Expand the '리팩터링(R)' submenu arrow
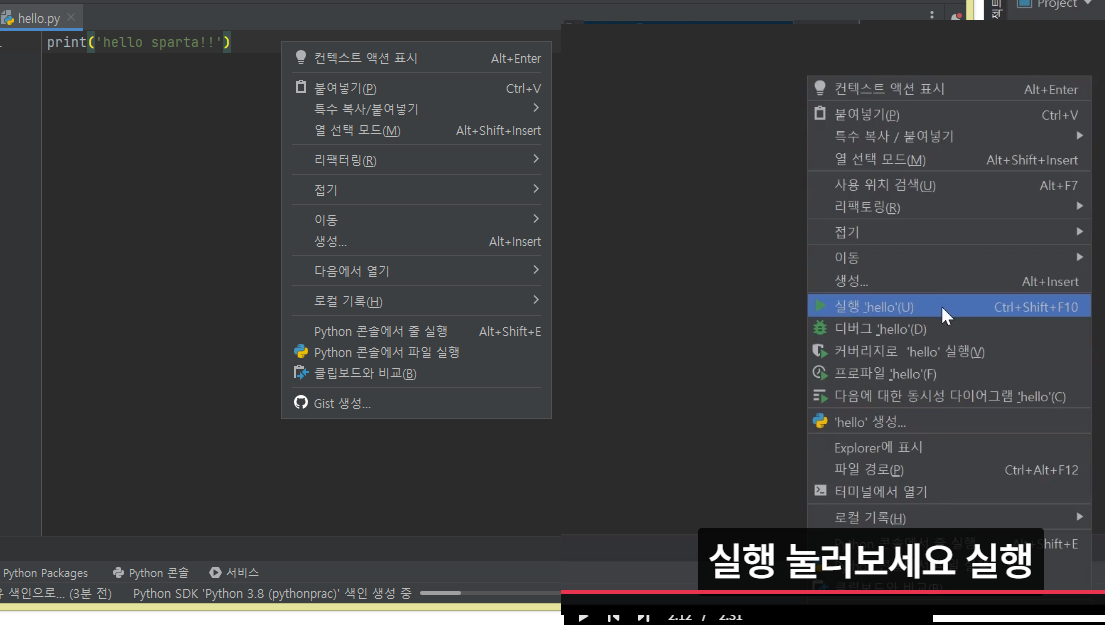 [x=536, y=159]
